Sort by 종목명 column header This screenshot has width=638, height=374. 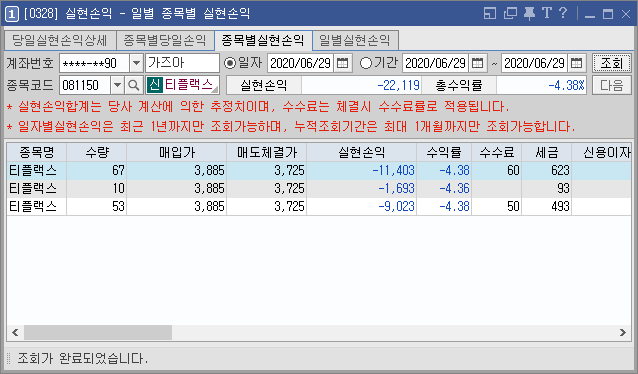click(37, 152)
